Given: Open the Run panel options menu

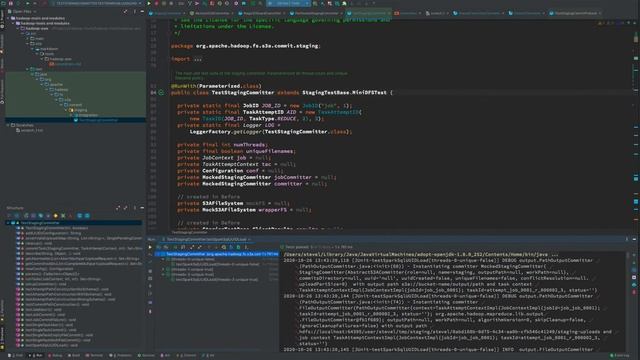Looking at the screenshot, I should pos(627,239).
